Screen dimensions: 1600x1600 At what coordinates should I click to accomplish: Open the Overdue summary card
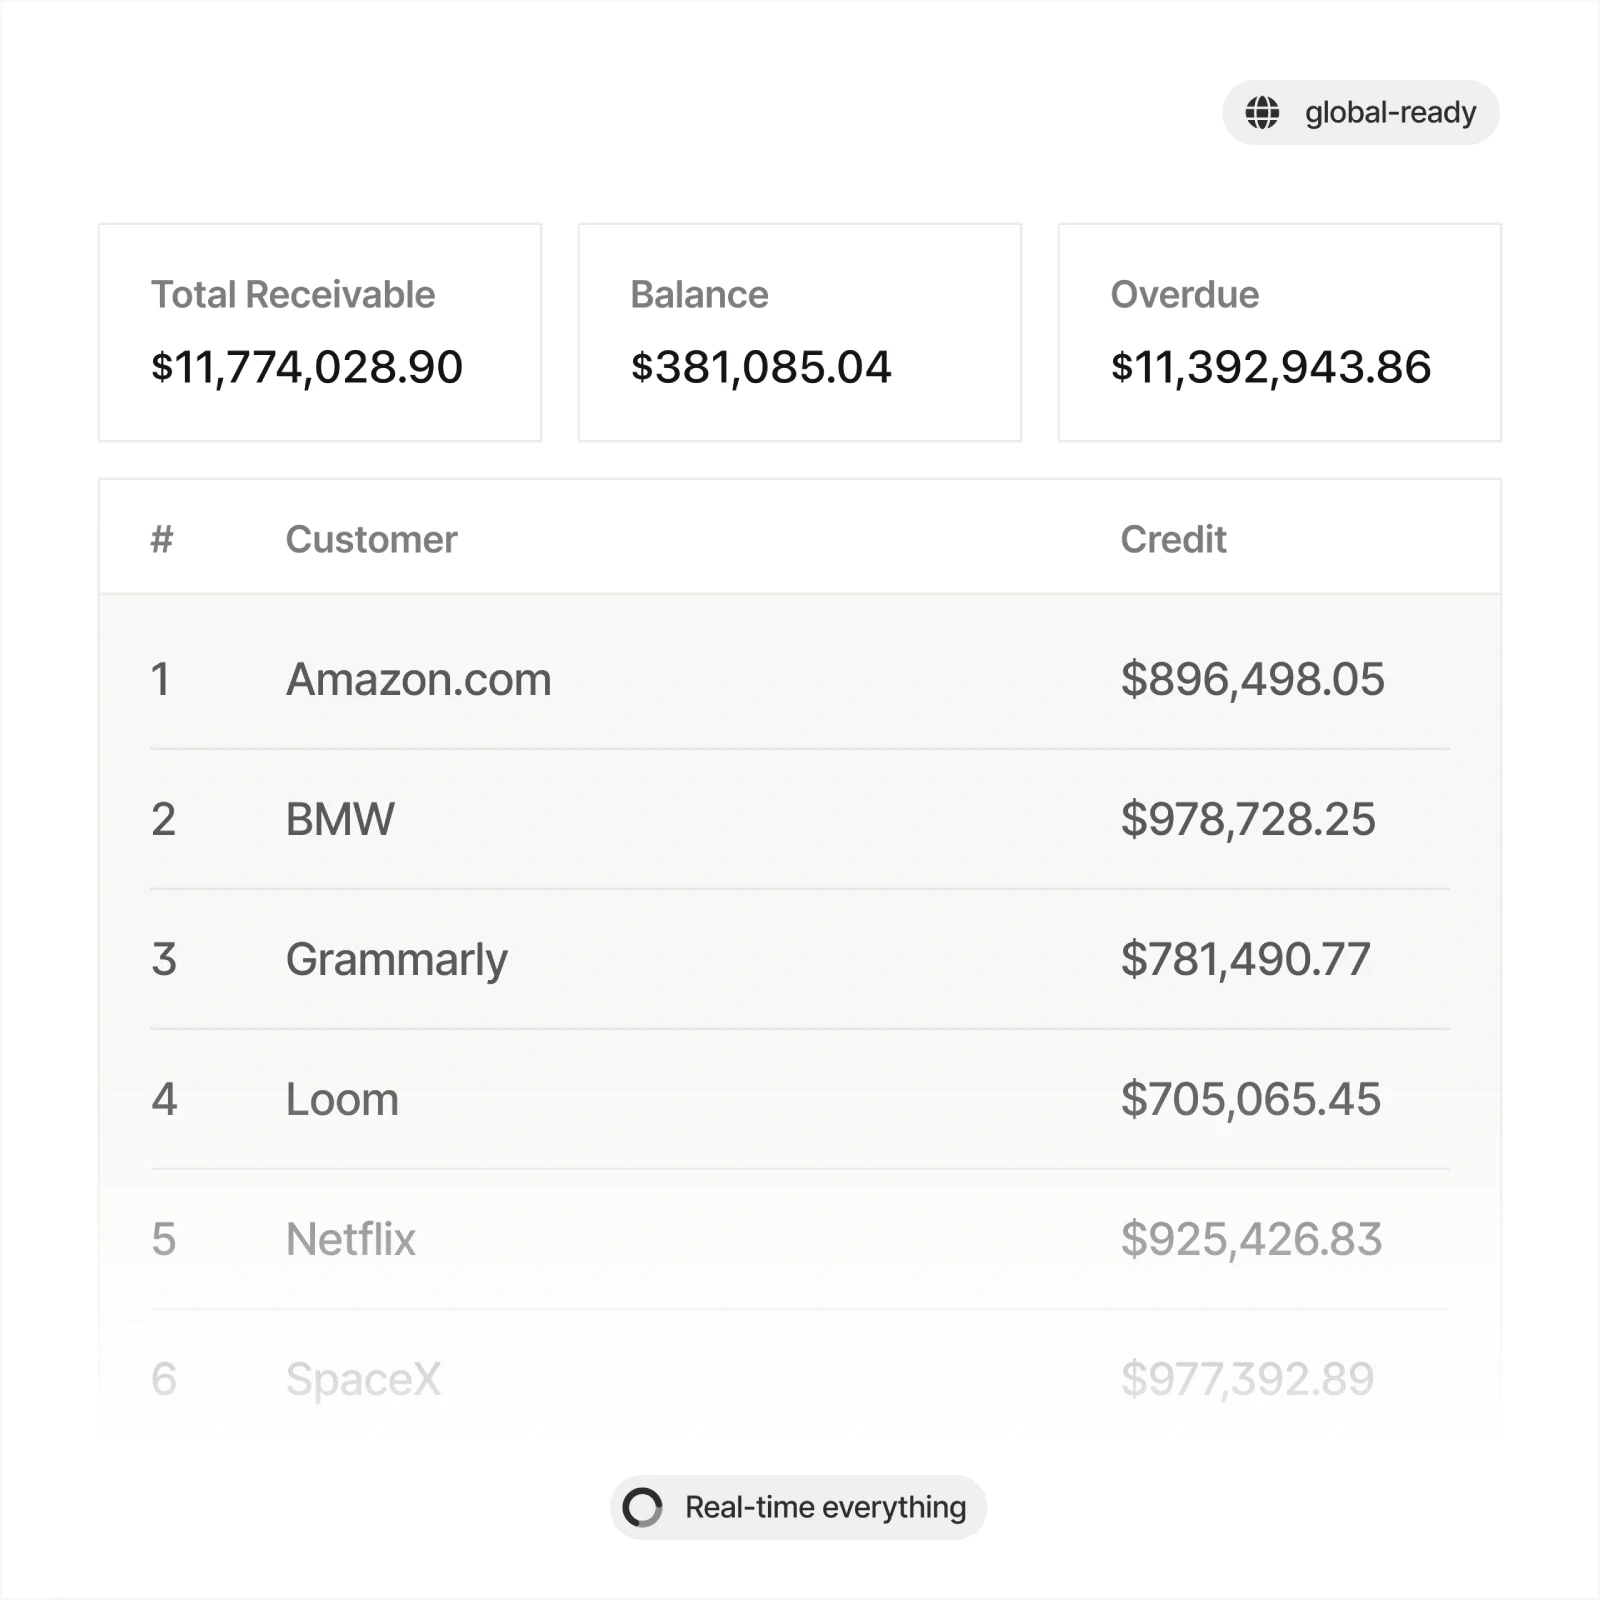point(1280,332)
